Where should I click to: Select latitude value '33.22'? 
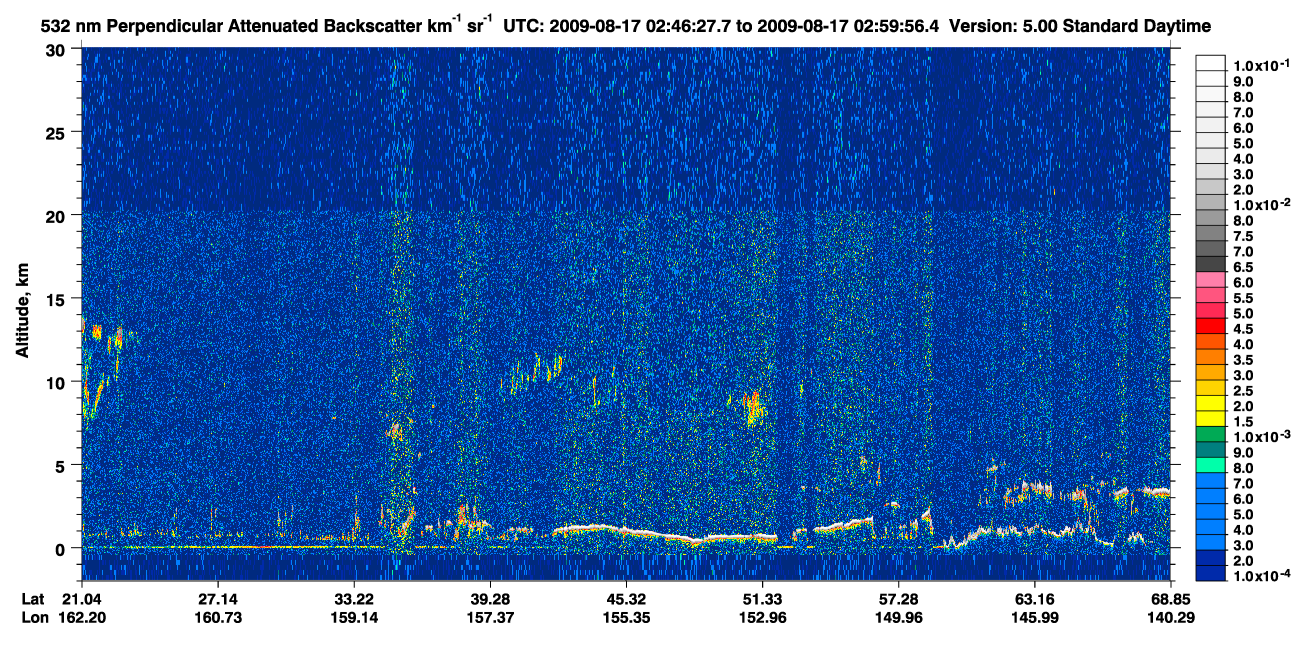pos(353,599)
